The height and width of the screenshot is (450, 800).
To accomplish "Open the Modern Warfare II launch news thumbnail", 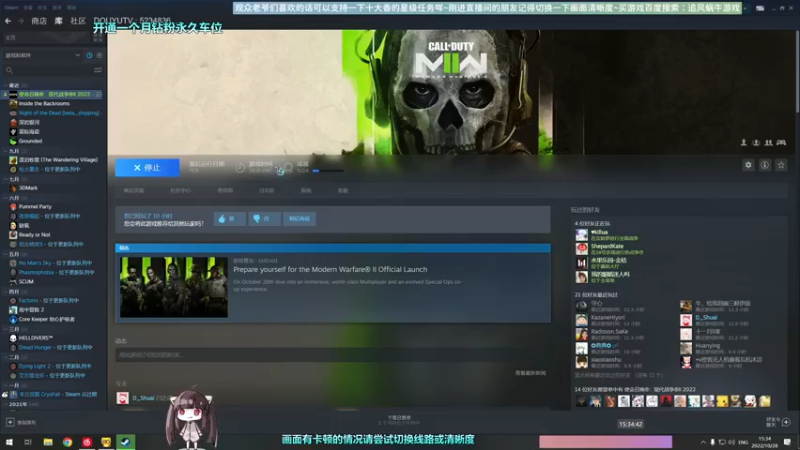I will tap(174, 287).
